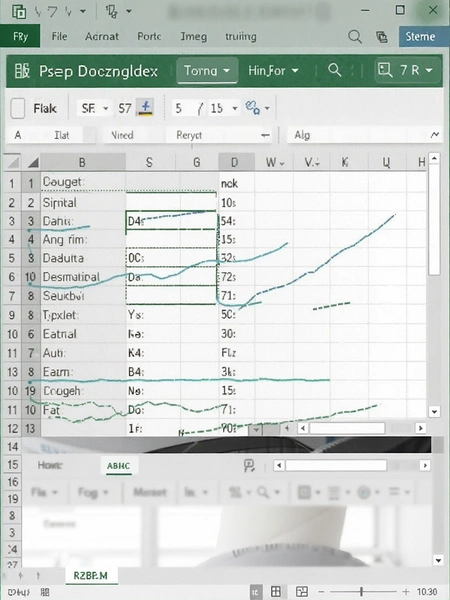Select column B header

(83, 163)
